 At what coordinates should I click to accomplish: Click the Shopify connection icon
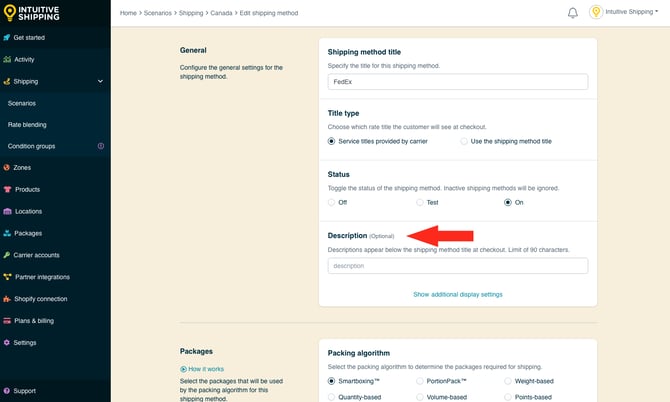(7, 299)
